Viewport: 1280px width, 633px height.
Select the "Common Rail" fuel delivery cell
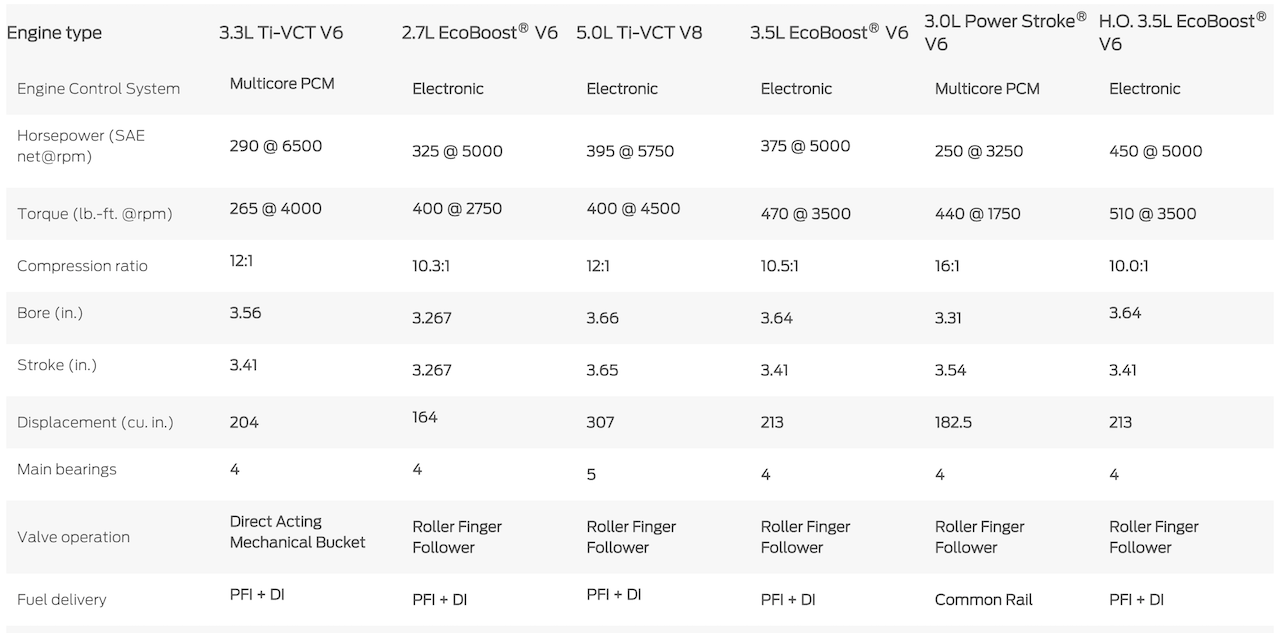click(x=983, y=600)
